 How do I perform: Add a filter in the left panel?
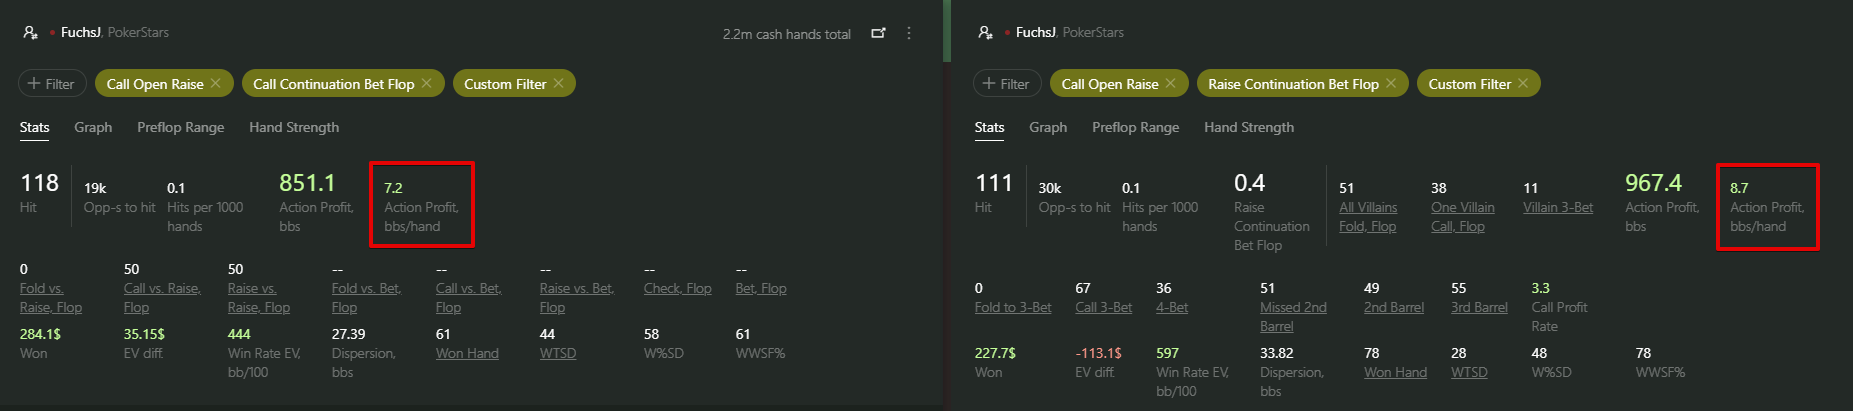(x=52, y=84)
